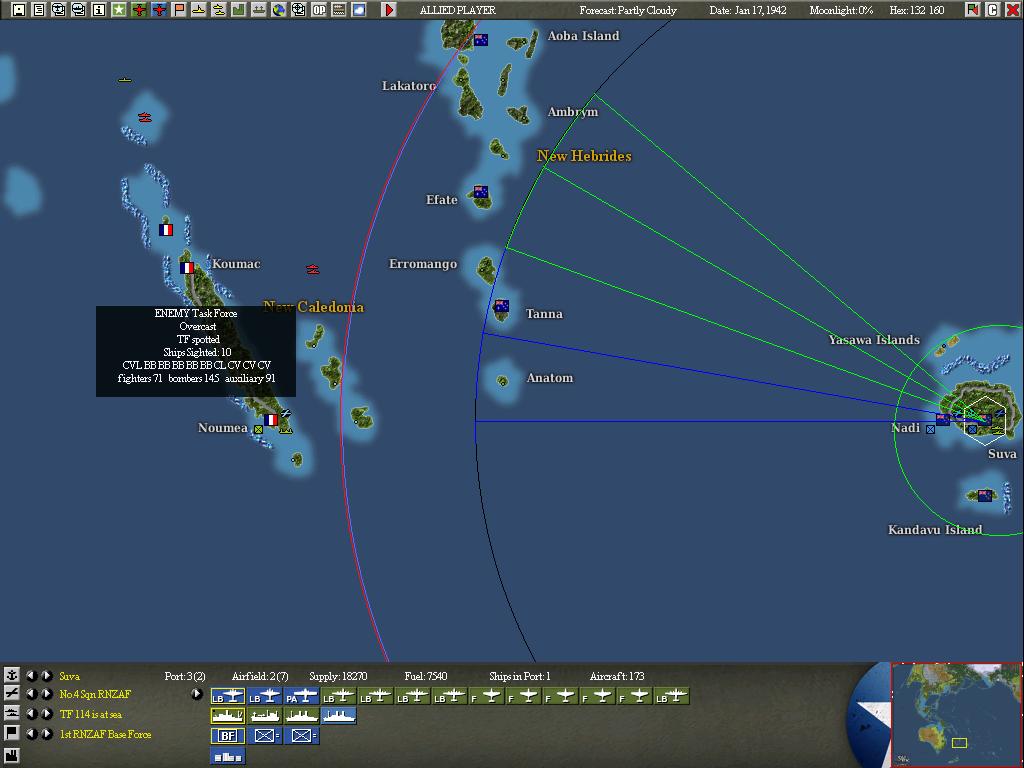This screenshot has width=1024, height=768.
Task: Click the airplane icon beside No.4 Sqn RNZAF
Action: click(11, 694)
